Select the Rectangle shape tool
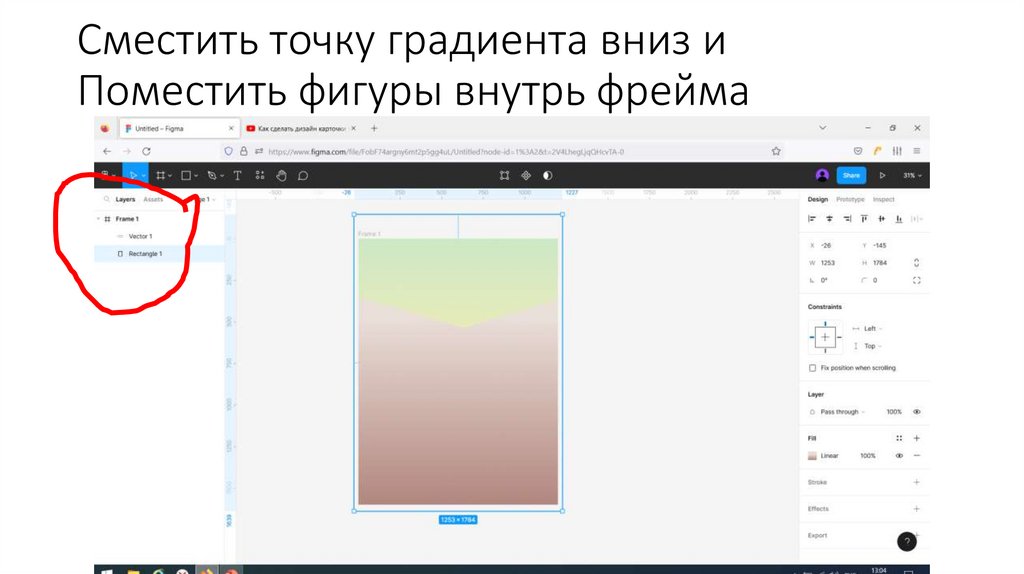The width and height of the screenshot is (1024, 574). coord(186,176)
